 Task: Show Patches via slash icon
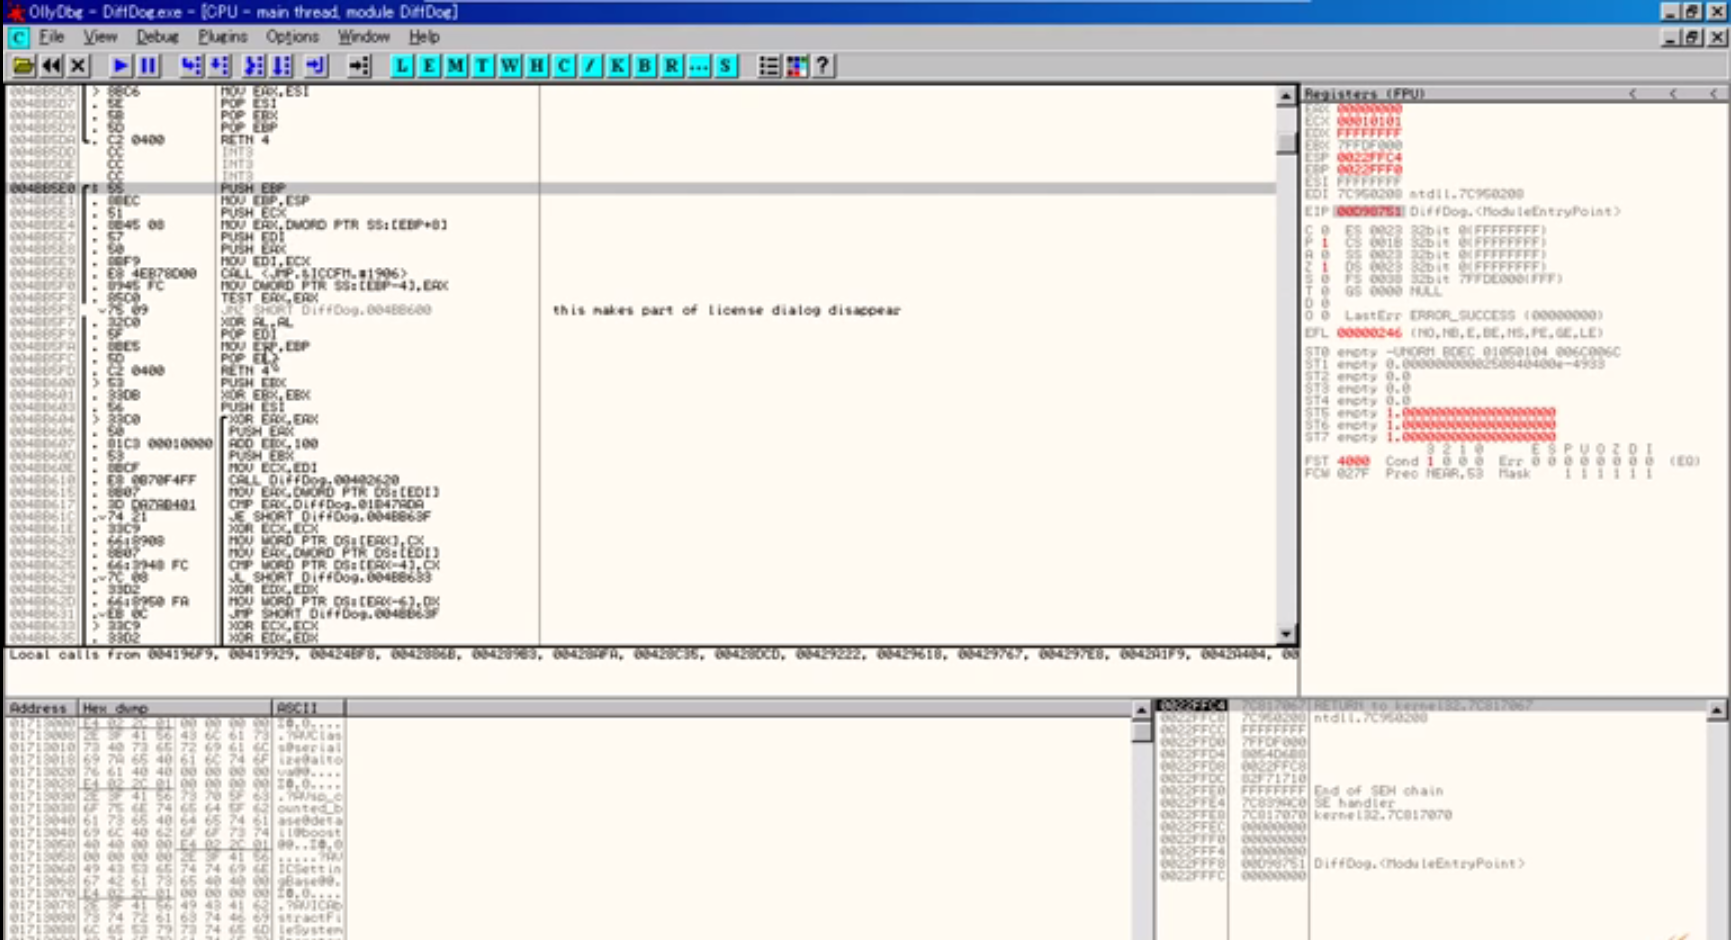[591, 66]
